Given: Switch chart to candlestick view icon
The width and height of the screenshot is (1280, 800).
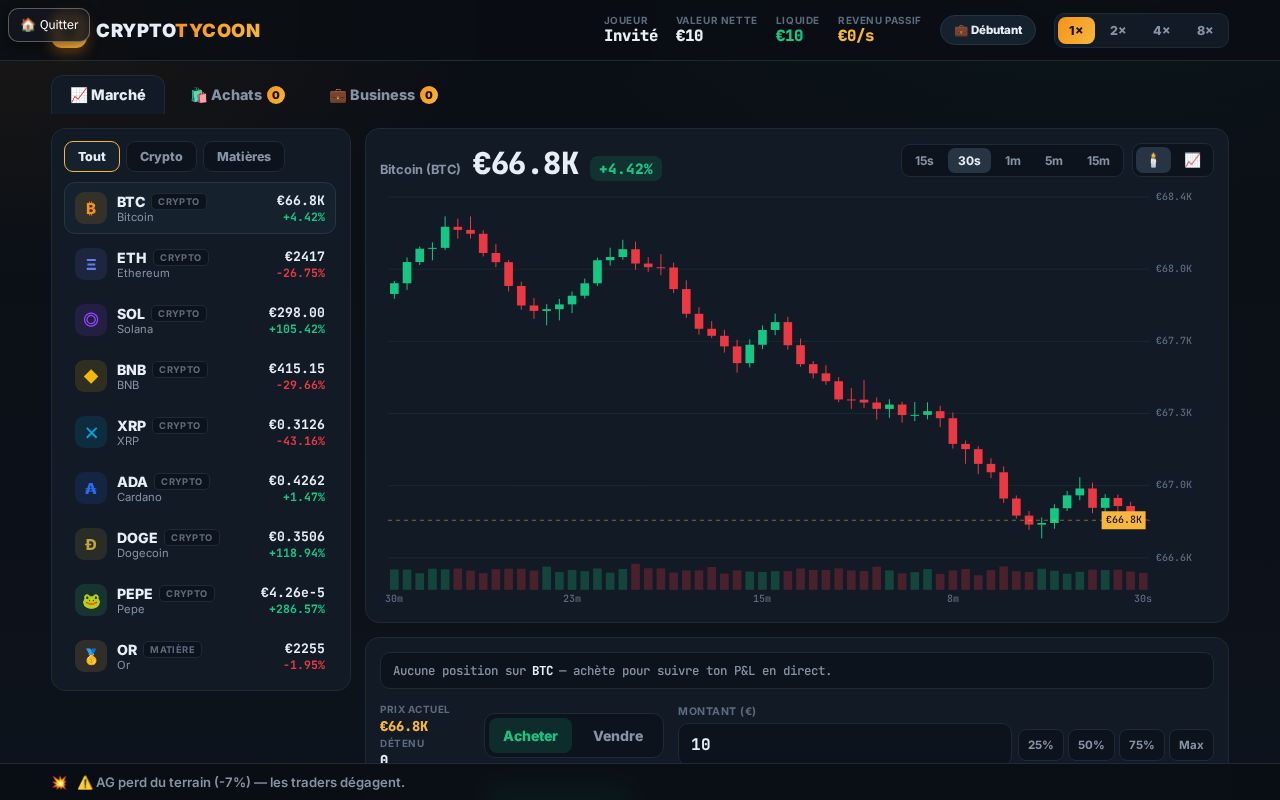Looking at the screenshot, I should [1153, 160].
